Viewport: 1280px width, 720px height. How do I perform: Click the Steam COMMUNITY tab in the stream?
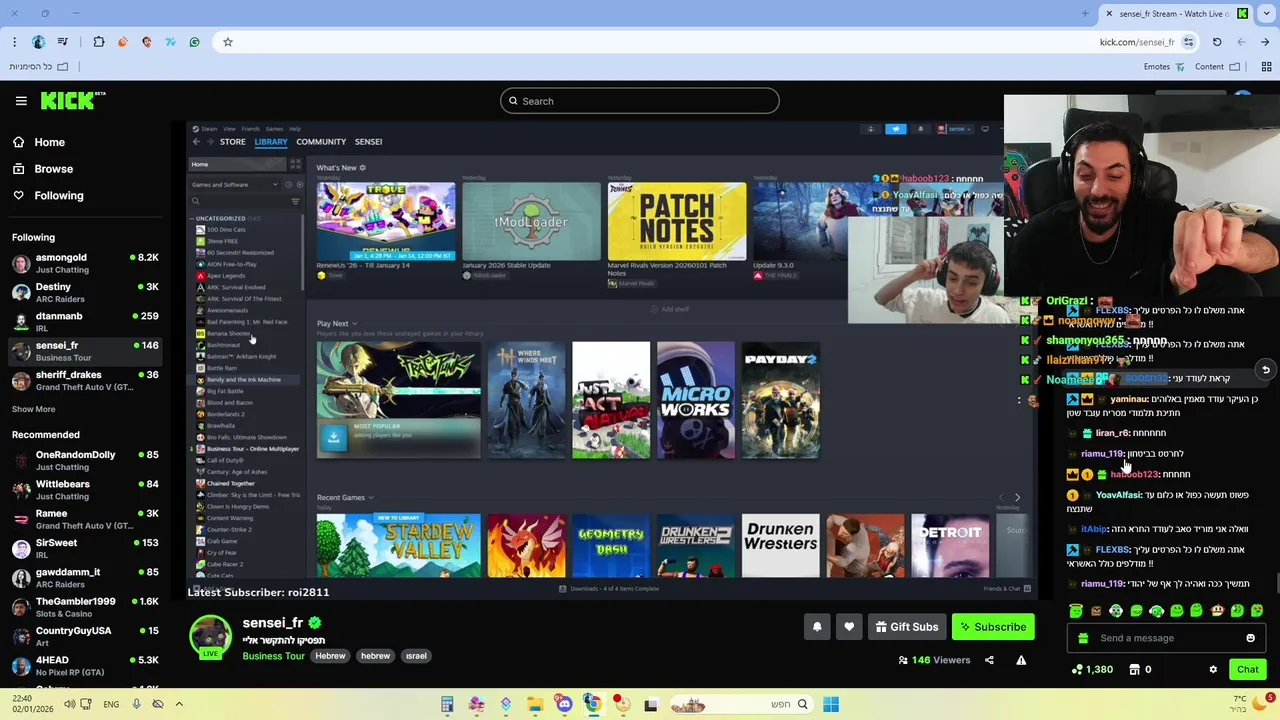click(x=321, y=142)
